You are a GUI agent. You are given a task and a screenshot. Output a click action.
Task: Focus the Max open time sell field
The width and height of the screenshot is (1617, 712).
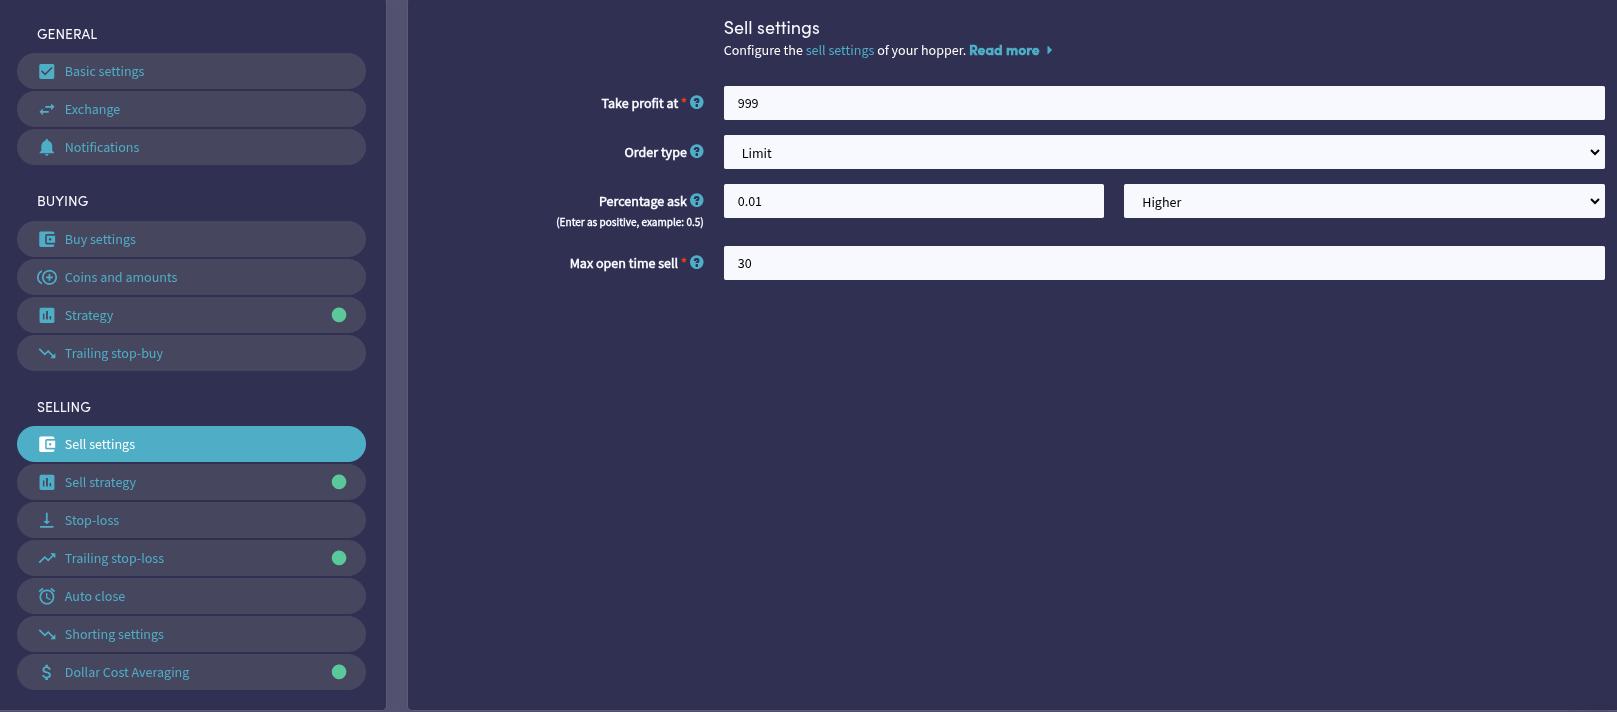point(1163,263)
